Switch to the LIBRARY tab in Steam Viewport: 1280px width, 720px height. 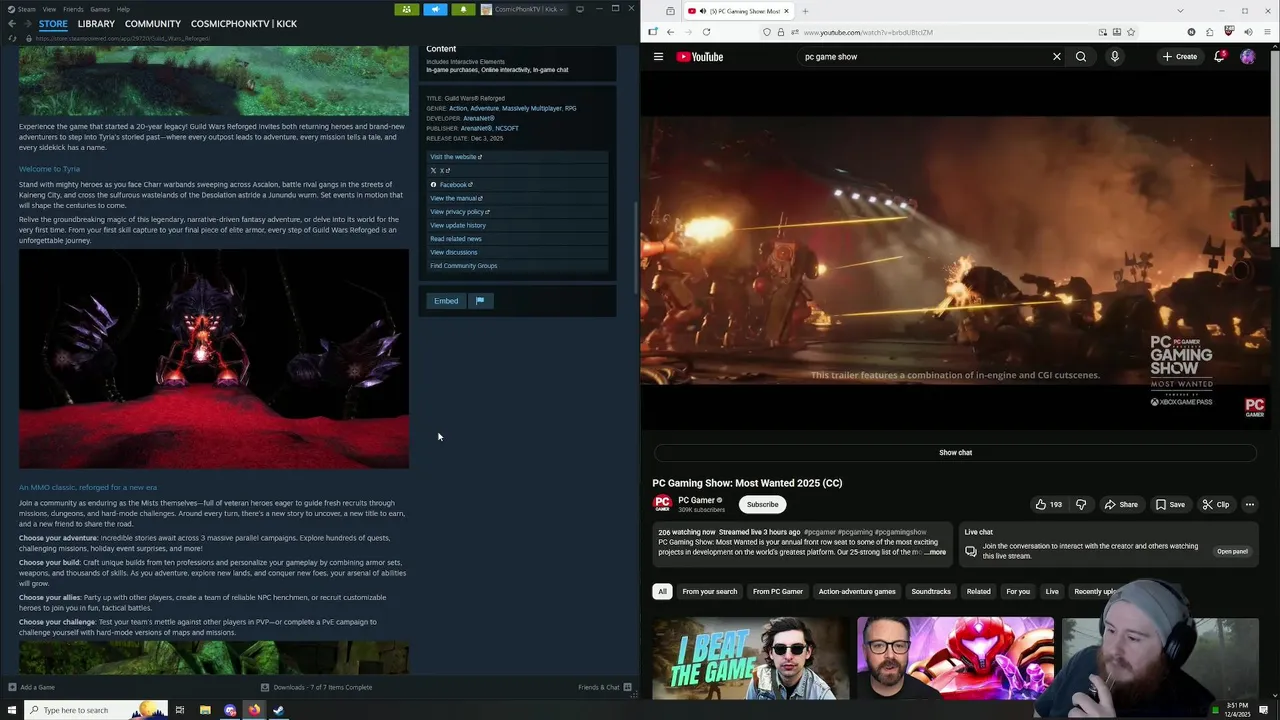click(96, 23)
